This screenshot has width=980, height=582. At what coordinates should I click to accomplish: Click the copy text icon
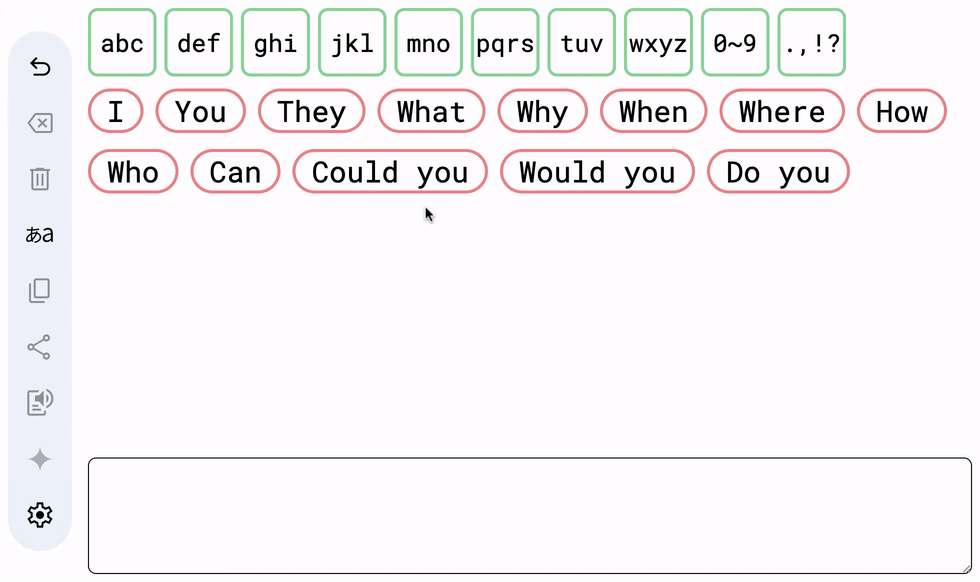pos(40,291)
